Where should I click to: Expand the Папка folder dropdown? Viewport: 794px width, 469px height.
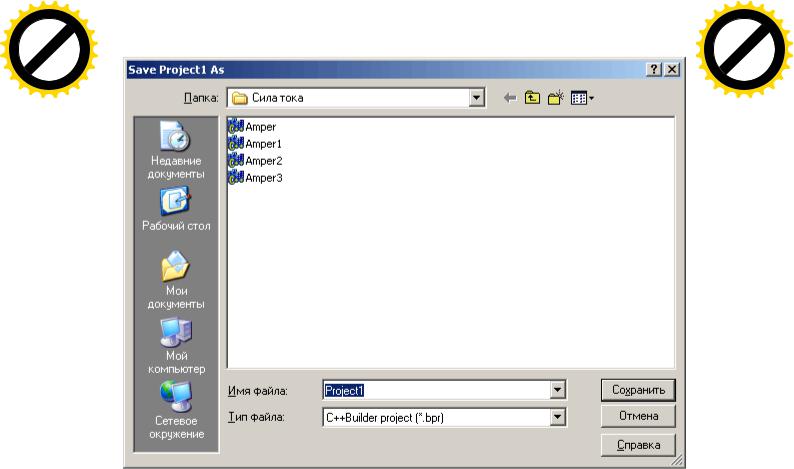pos(476,98)
